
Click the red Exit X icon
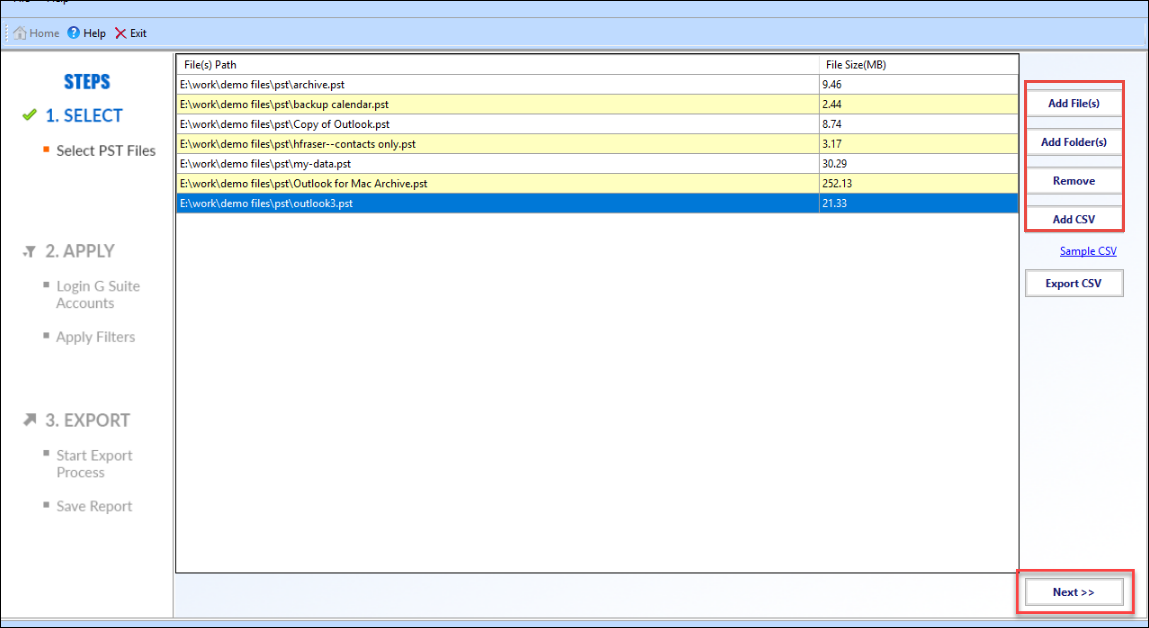[121, 33]
